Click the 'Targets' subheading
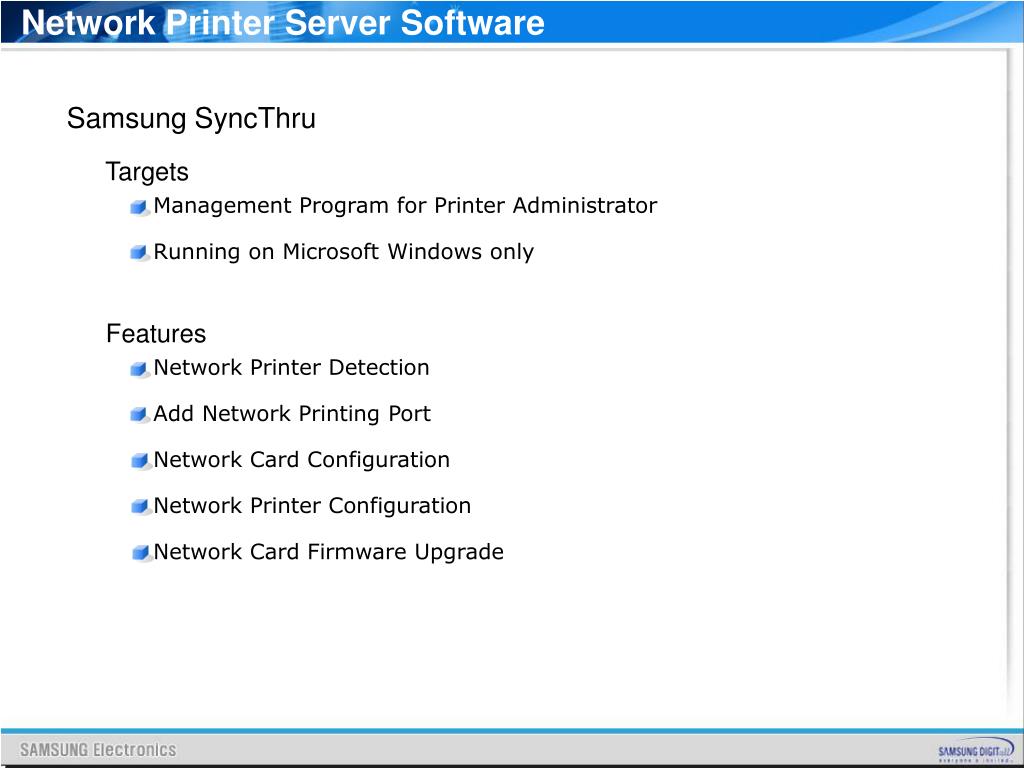 click(147, 173)
